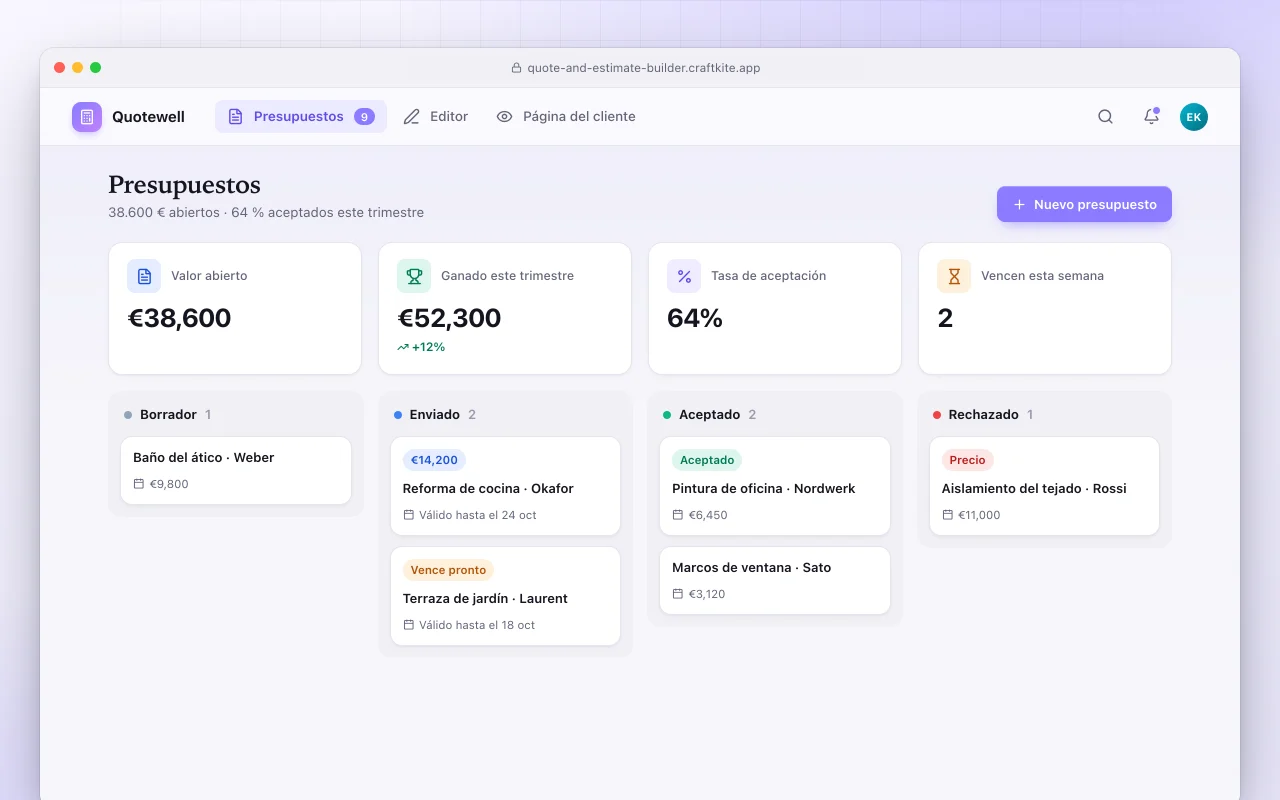
Task: Open the Editor tab
Action: [435, 117]
